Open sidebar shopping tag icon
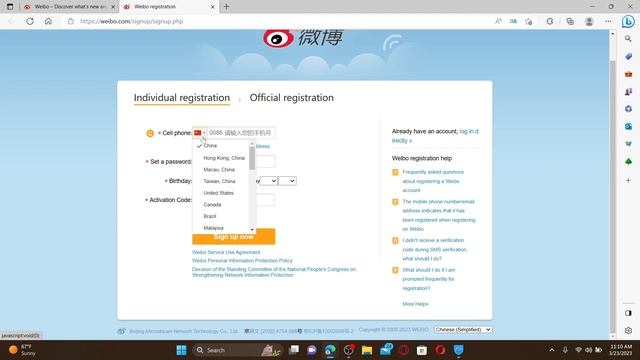The height and width of the screenshot is (360, 640). pos(628,57)
